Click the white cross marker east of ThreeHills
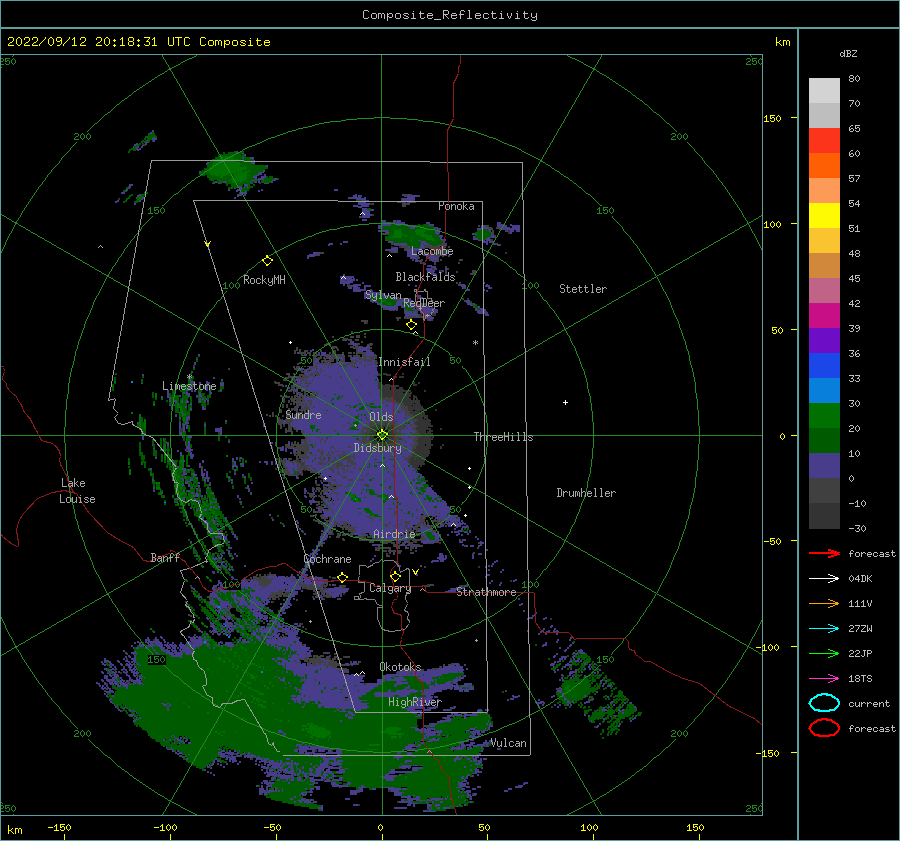 pyautogui.click(x=565, y=402)
